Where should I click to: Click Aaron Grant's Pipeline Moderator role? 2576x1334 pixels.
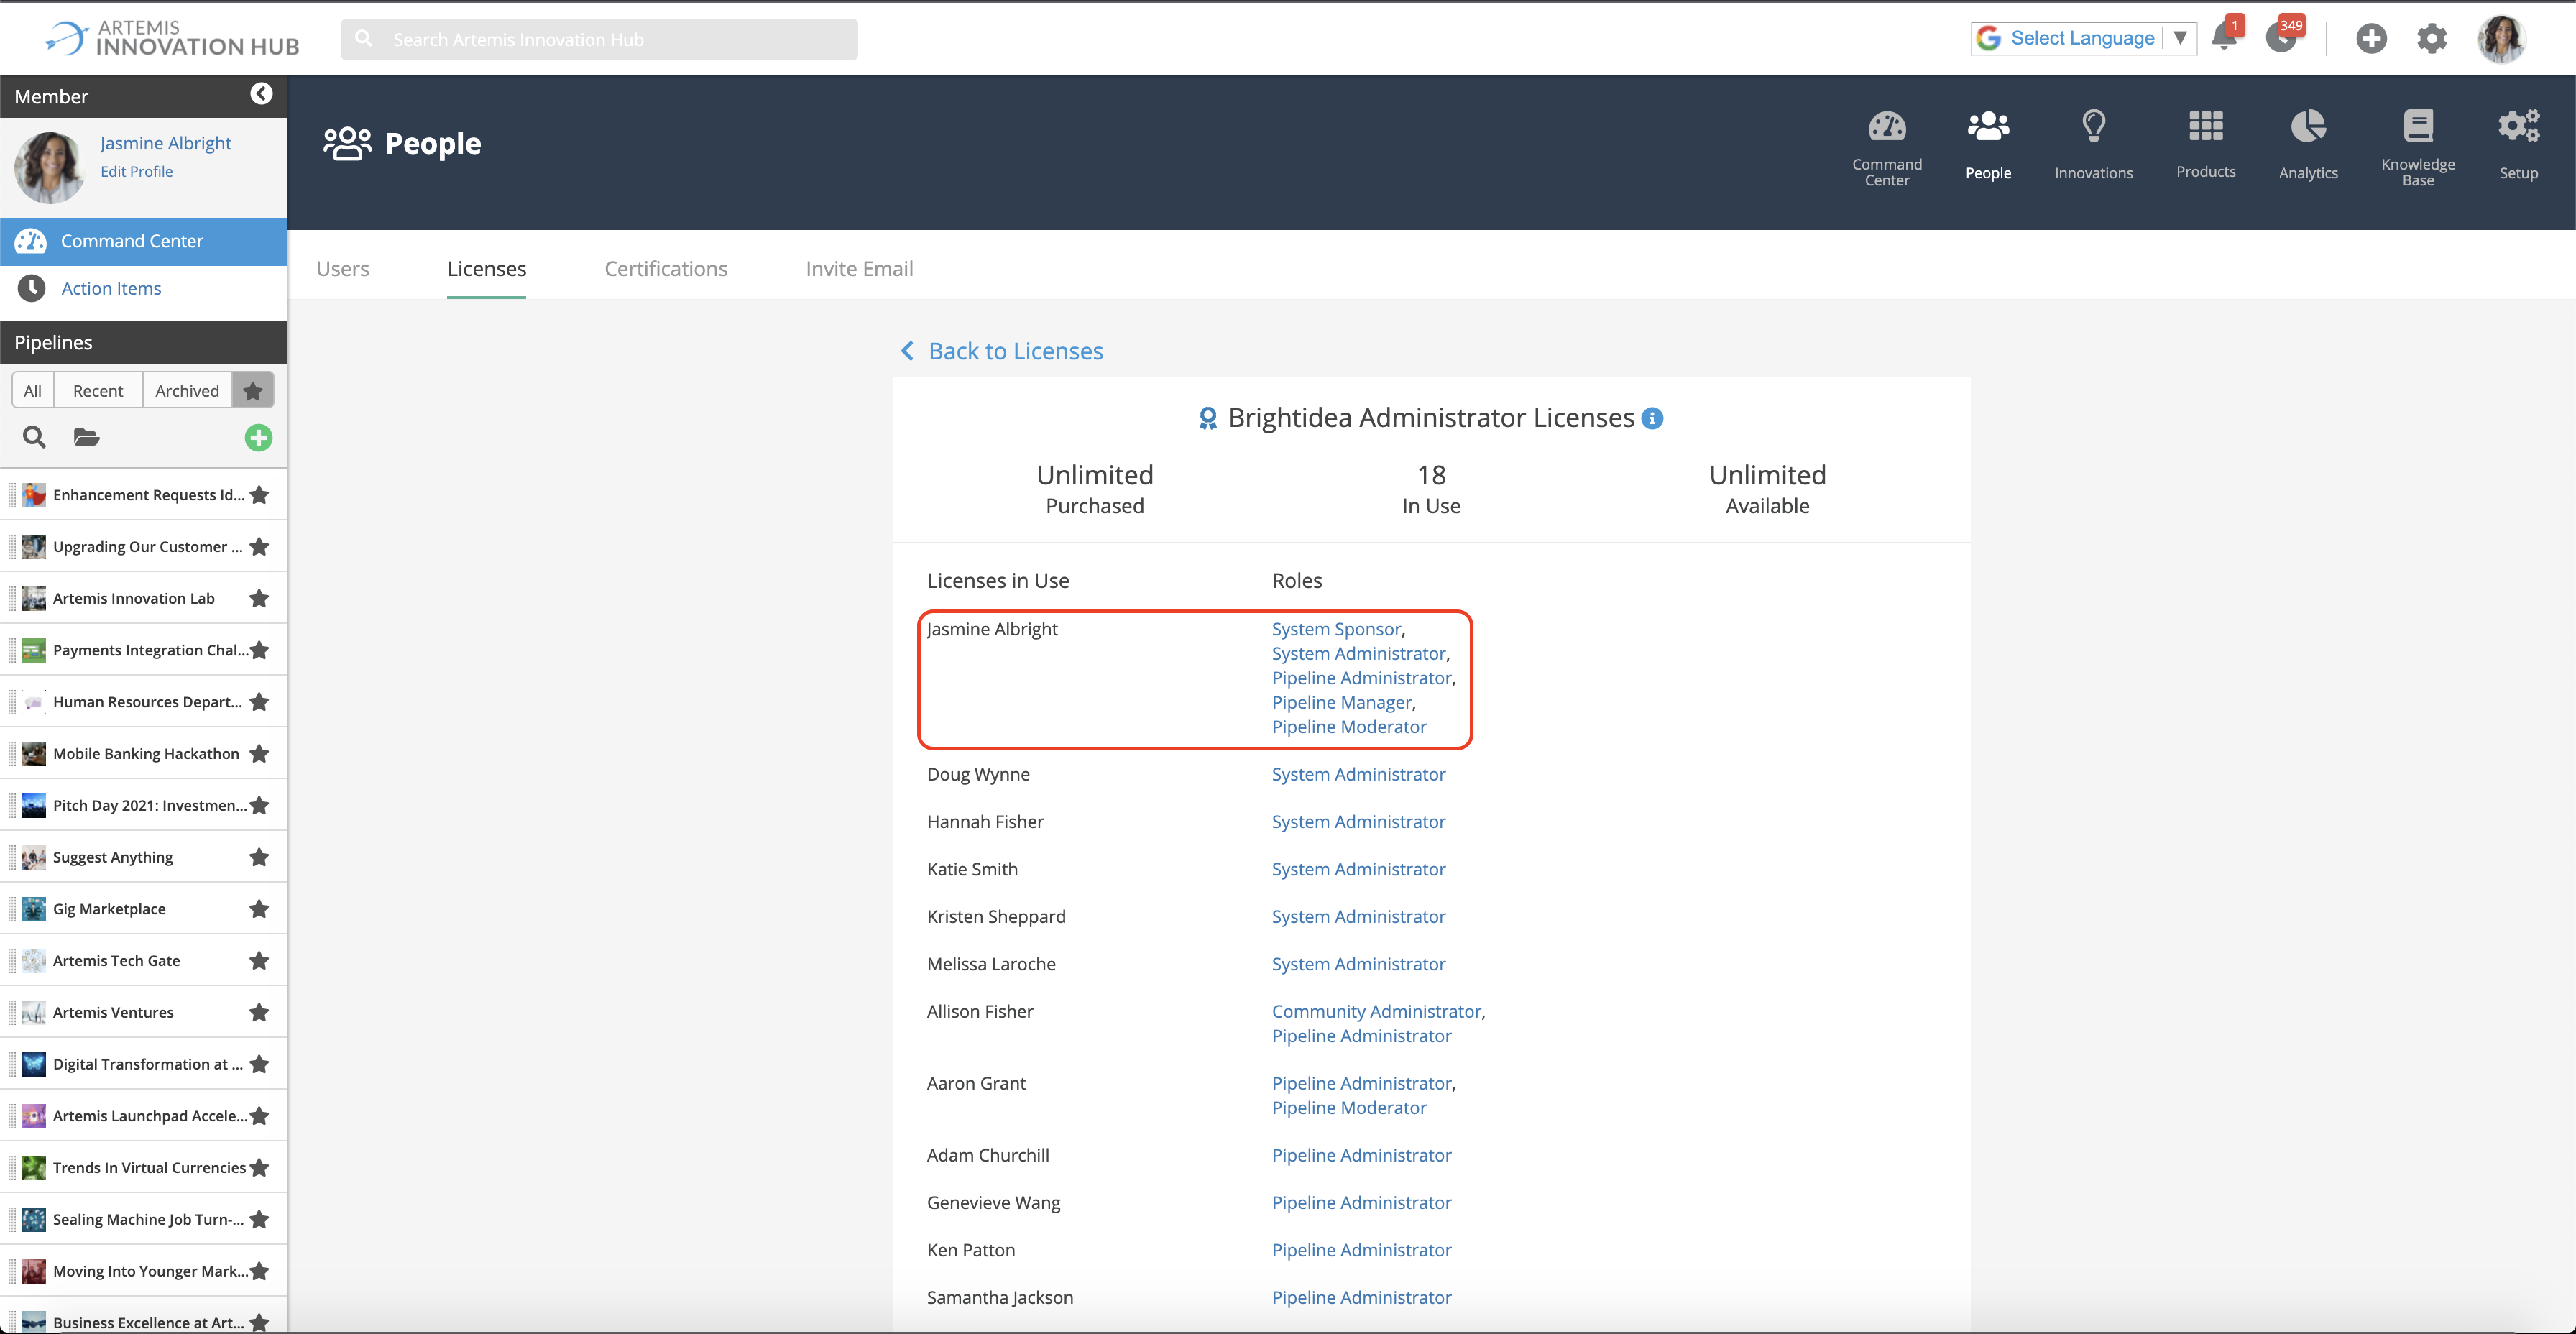coord(1348,1107)
